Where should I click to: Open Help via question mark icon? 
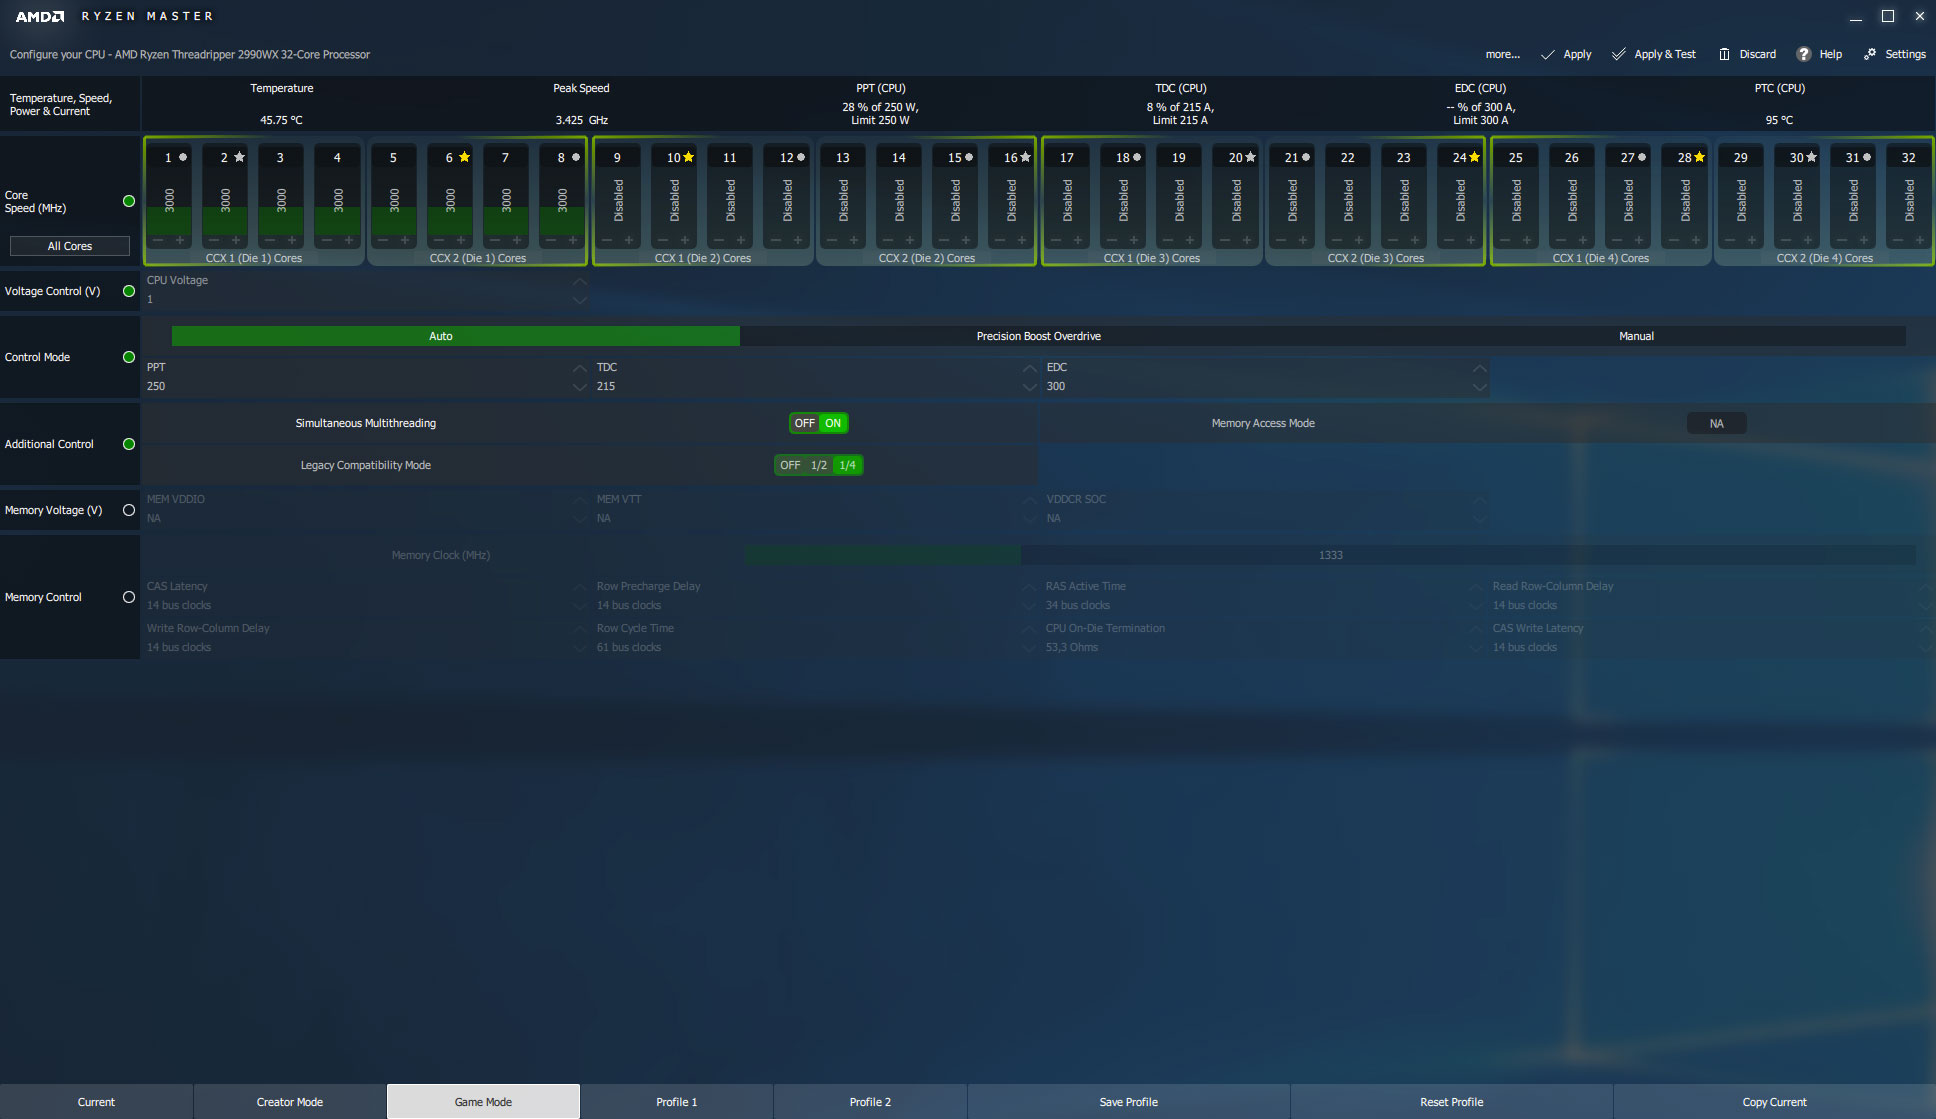point(1804,55)
